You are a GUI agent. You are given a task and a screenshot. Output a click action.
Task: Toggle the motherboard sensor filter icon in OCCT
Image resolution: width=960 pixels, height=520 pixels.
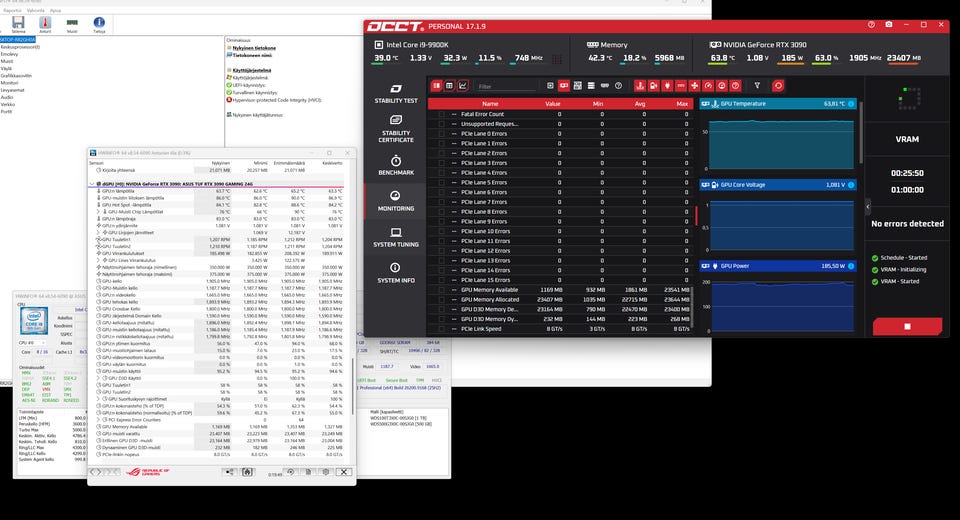click(578, 86)
